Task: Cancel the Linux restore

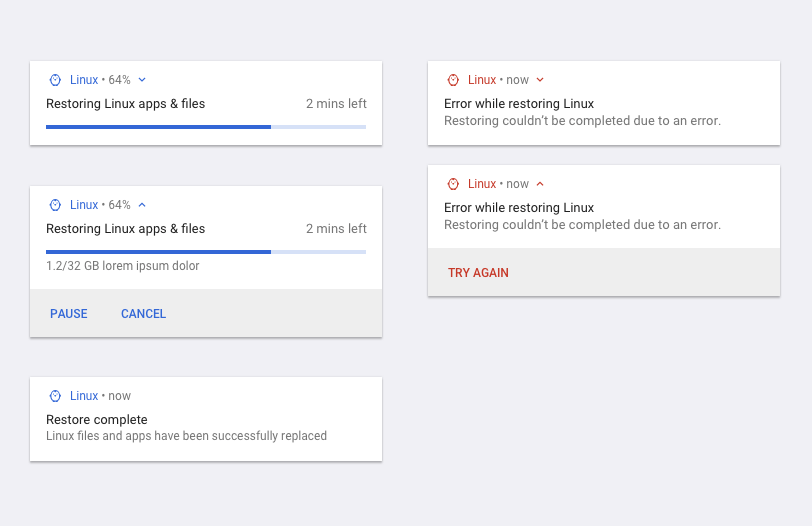Action: point(143,314)
